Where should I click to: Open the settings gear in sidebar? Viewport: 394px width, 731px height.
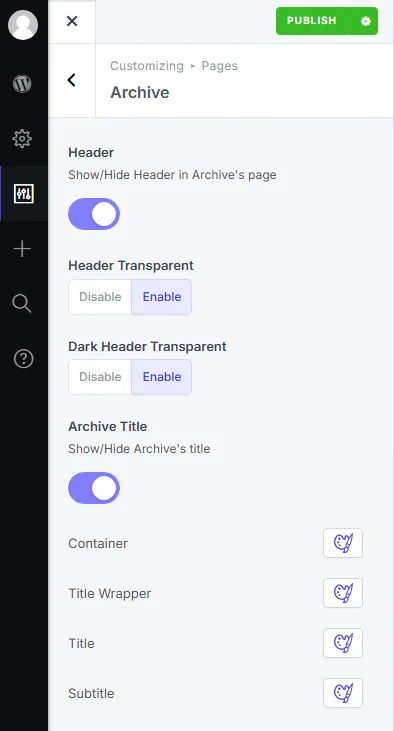coord(22,138)
